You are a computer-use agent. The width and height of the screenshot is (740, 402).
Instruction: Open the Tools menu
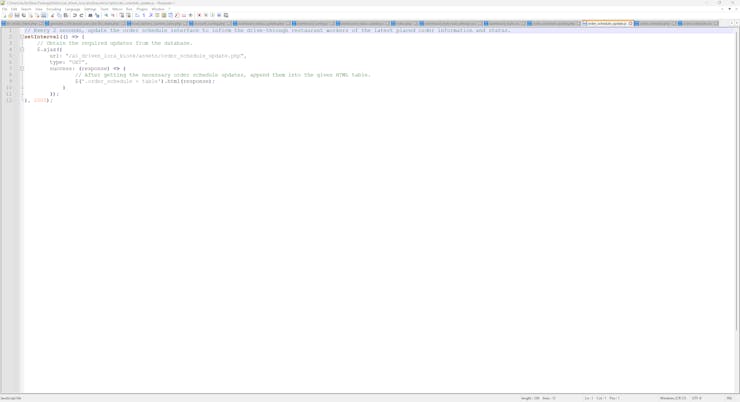tap(104, 9)
